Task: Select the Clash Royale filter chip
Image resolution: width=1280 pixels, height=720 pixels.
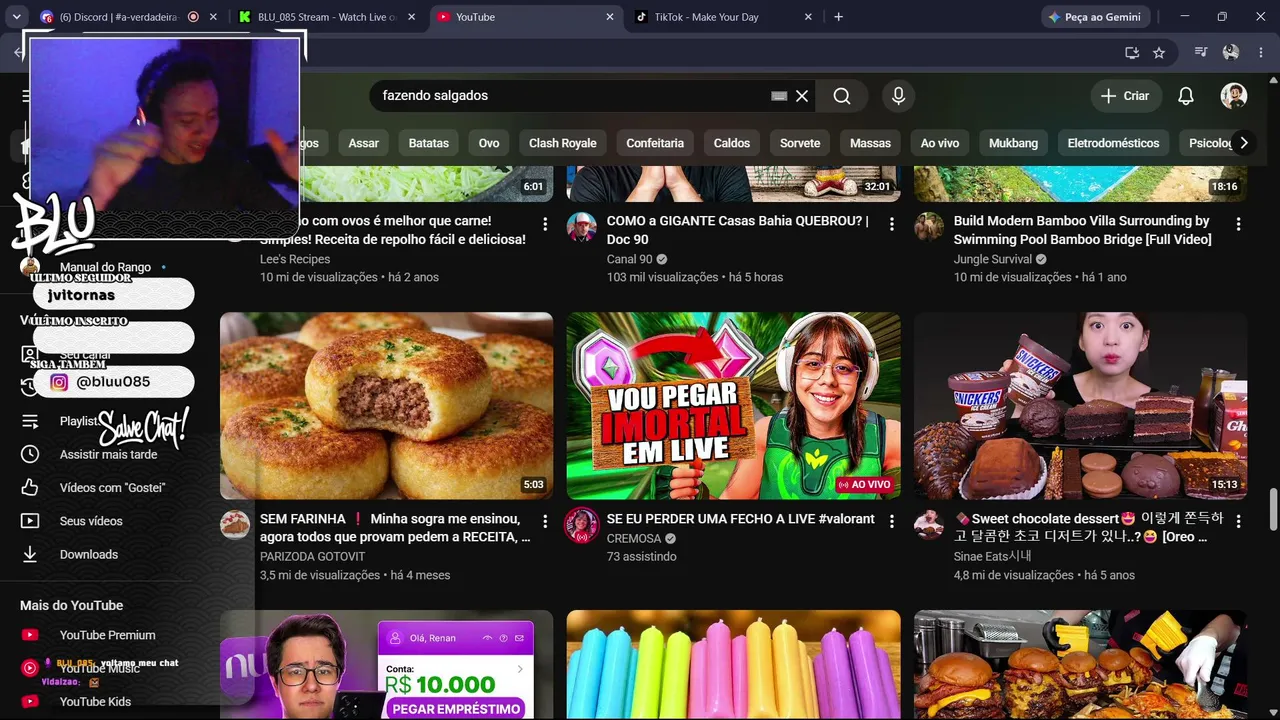Action: (x=562, y=143)
